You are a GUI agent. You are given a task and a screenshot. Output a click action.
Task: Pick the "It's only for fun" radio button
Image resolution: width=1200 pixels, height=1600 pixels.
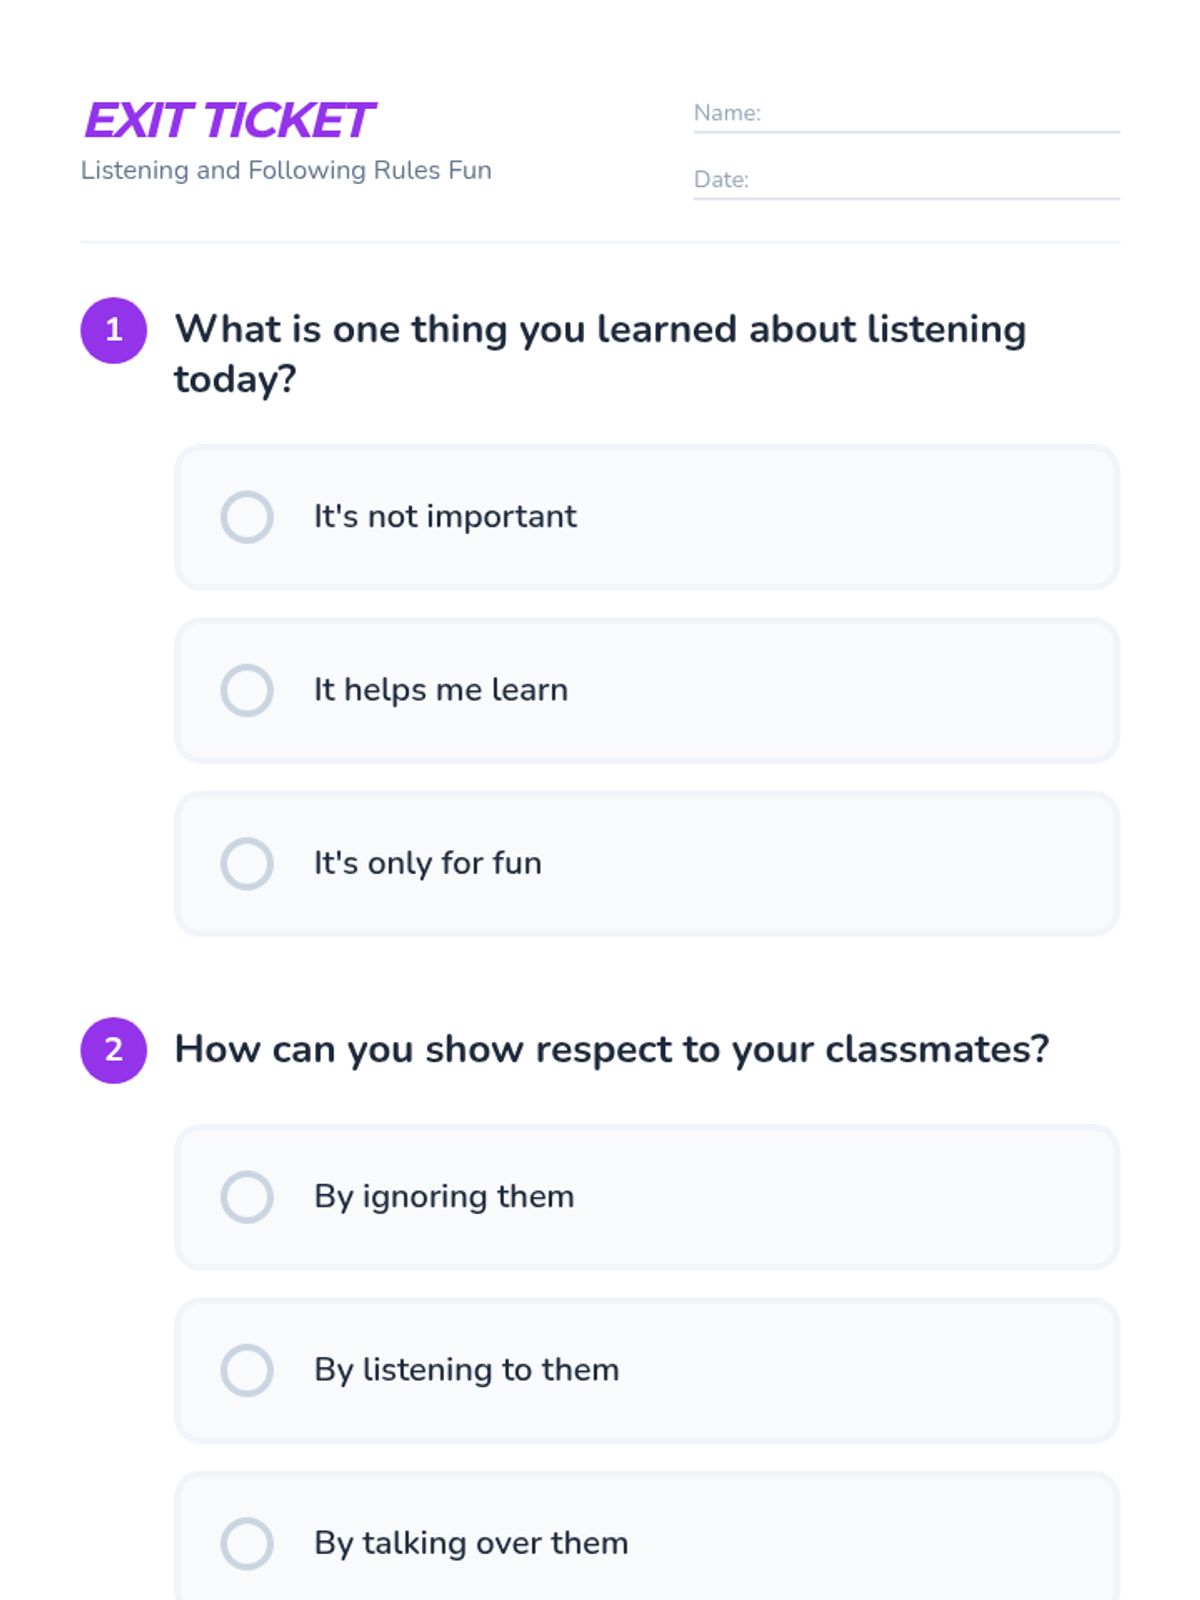[247, 863]
